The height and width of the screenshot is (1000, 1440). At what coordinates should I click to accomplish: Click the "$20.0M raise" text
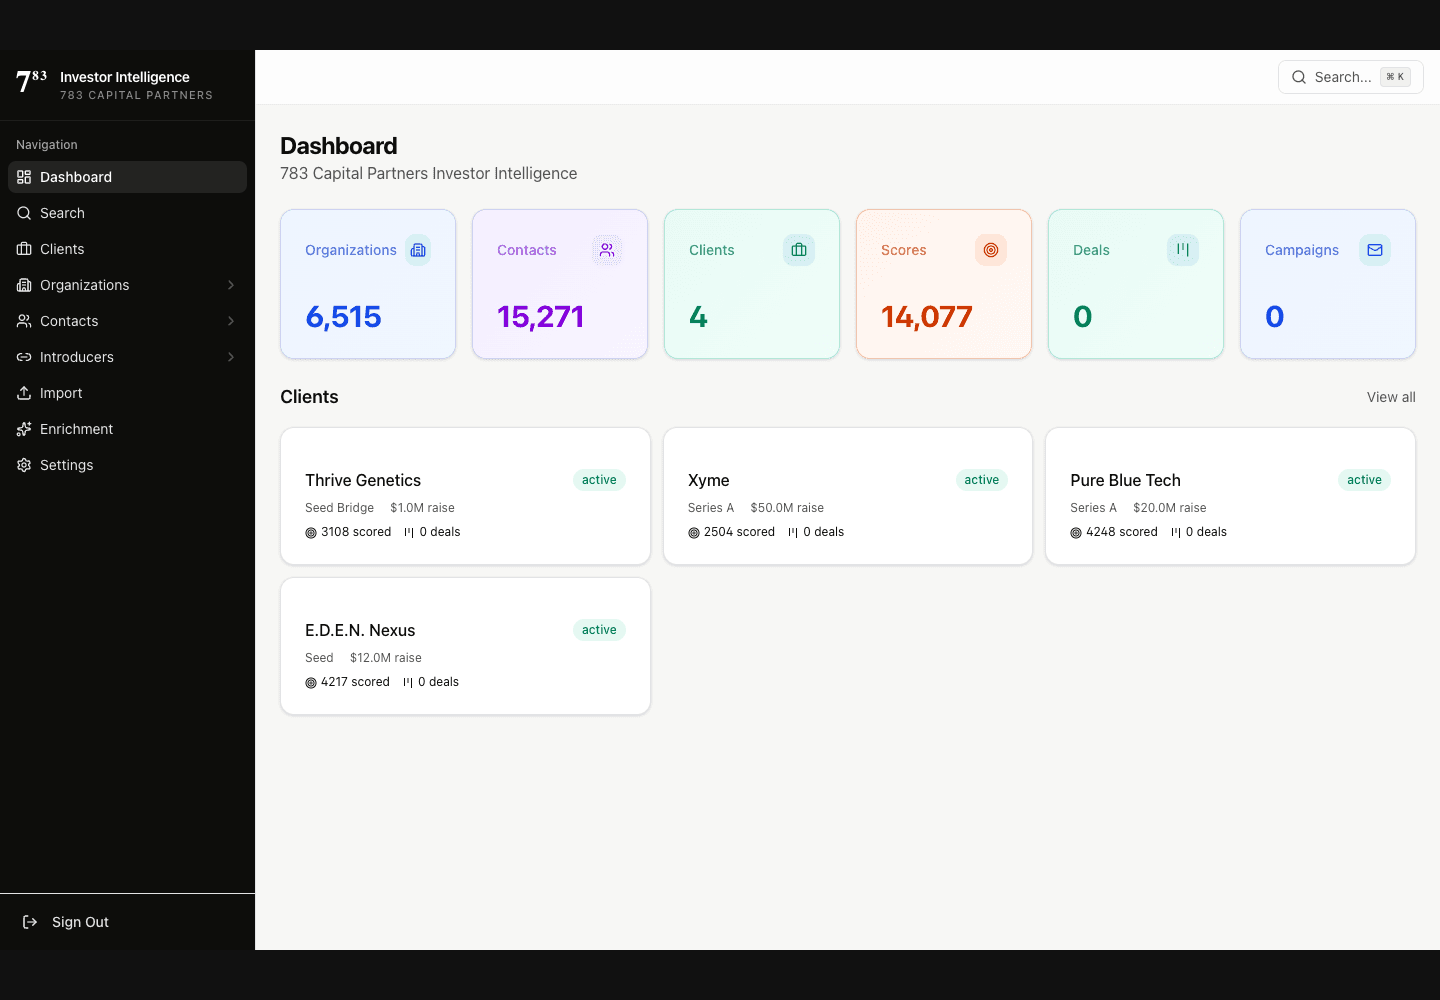pos(1169,508)
